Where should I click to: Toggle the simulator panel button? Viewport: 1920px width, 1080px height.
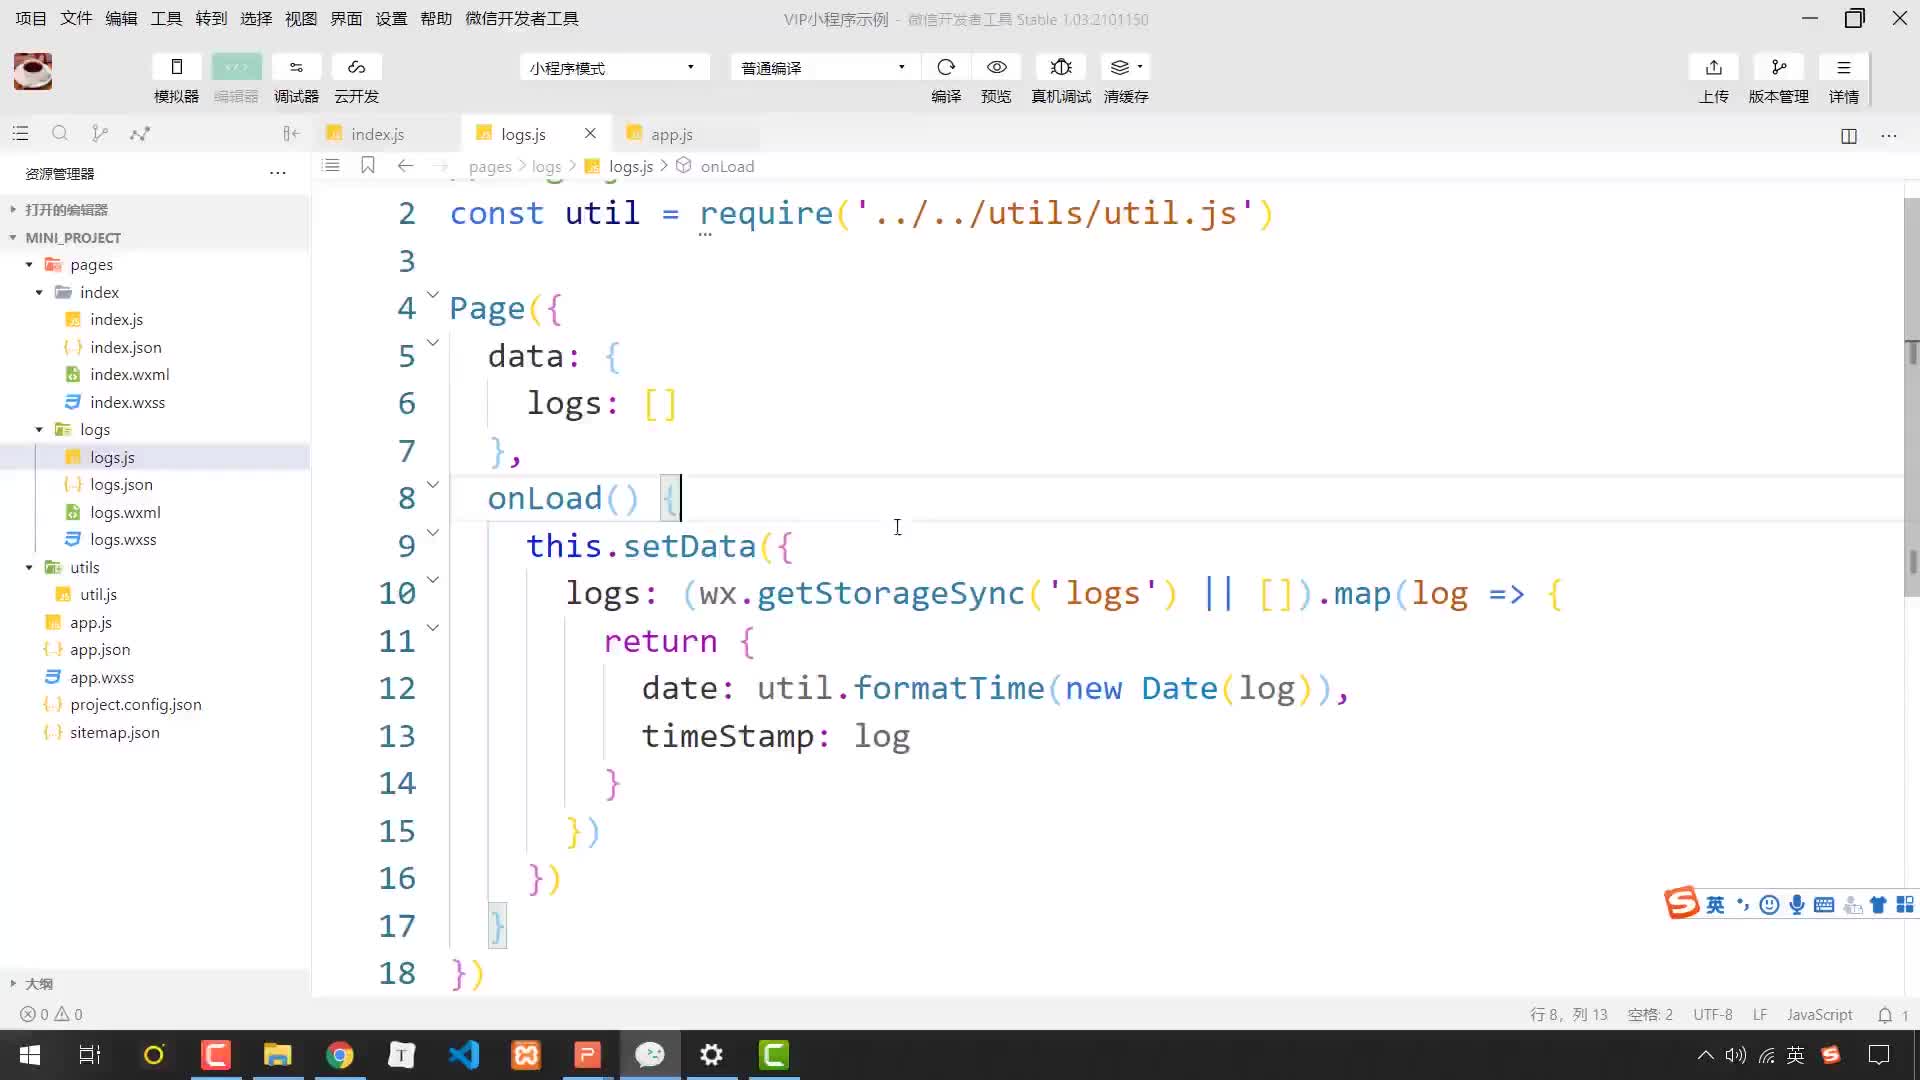click(177, 67)
